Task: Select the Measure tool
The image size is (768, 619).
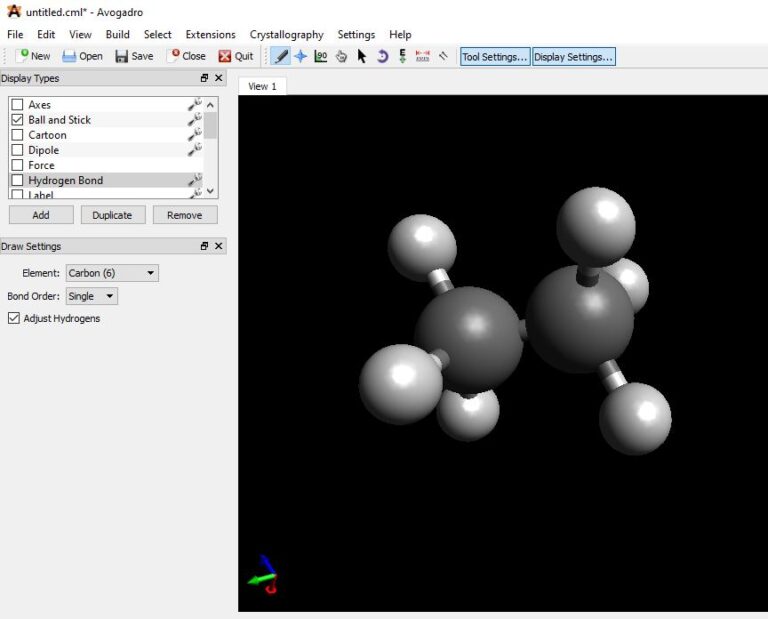Action: [422, 57]
